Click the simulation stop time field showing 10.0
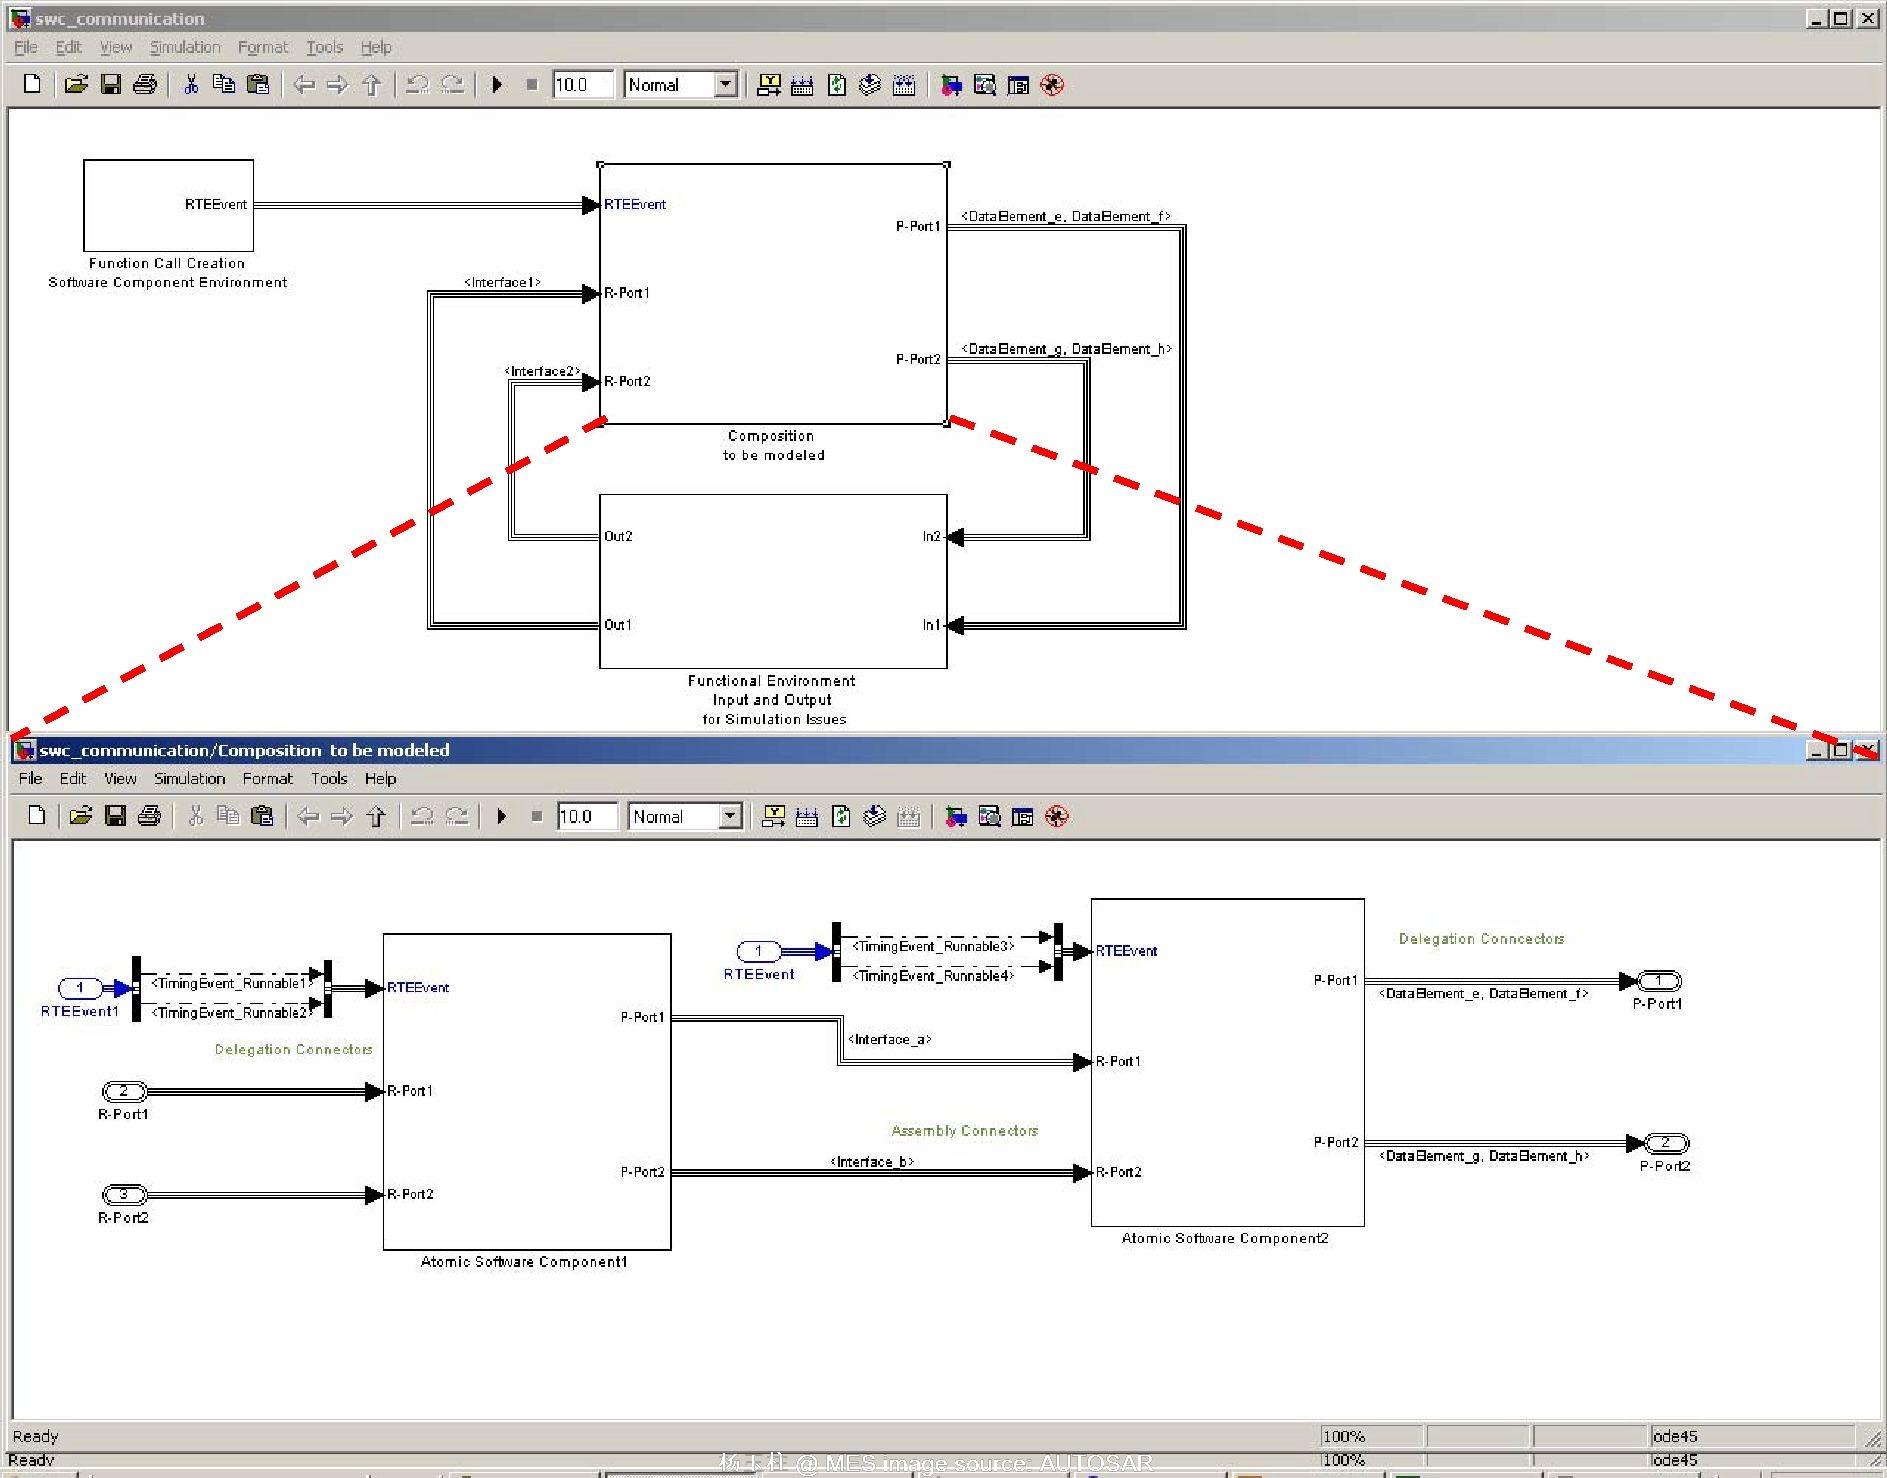1887x1478 pixels. point(583,84)
